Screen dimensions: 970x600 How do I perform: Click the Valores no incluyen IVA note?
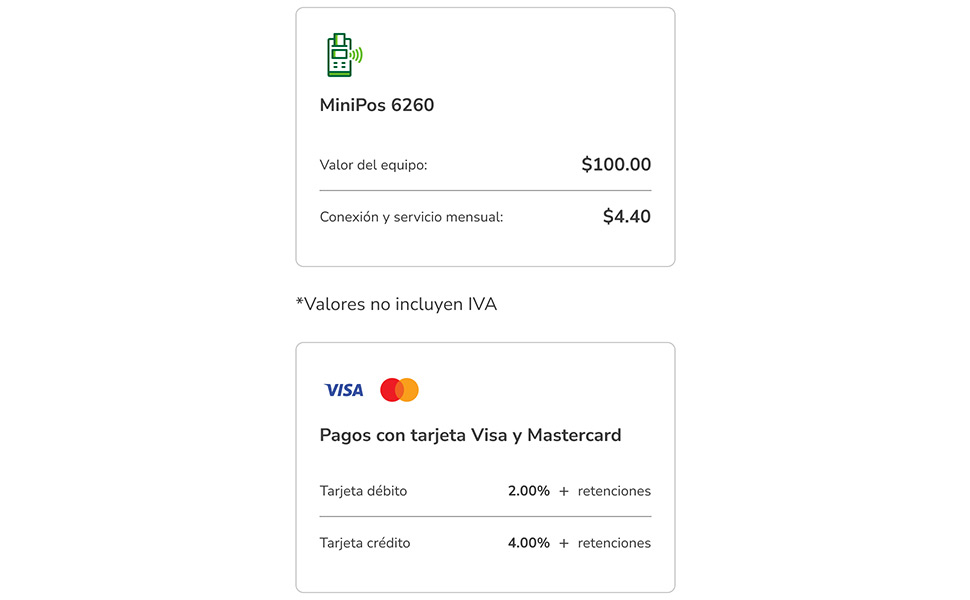pos(397,304)
